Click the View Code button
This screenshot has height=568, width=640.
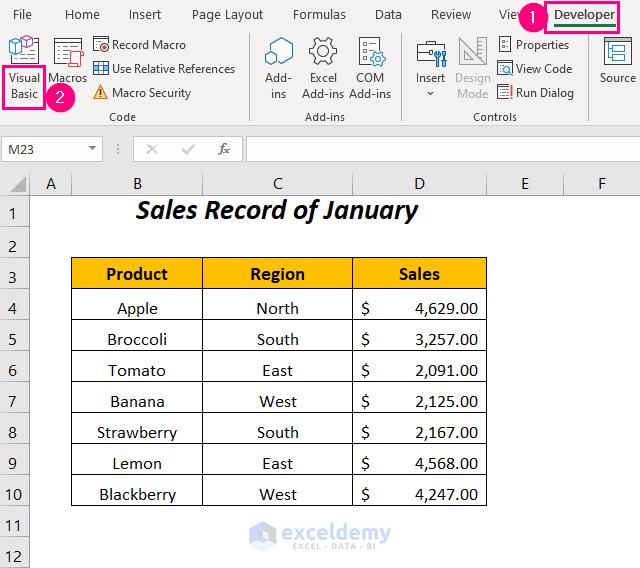(535, 69)
